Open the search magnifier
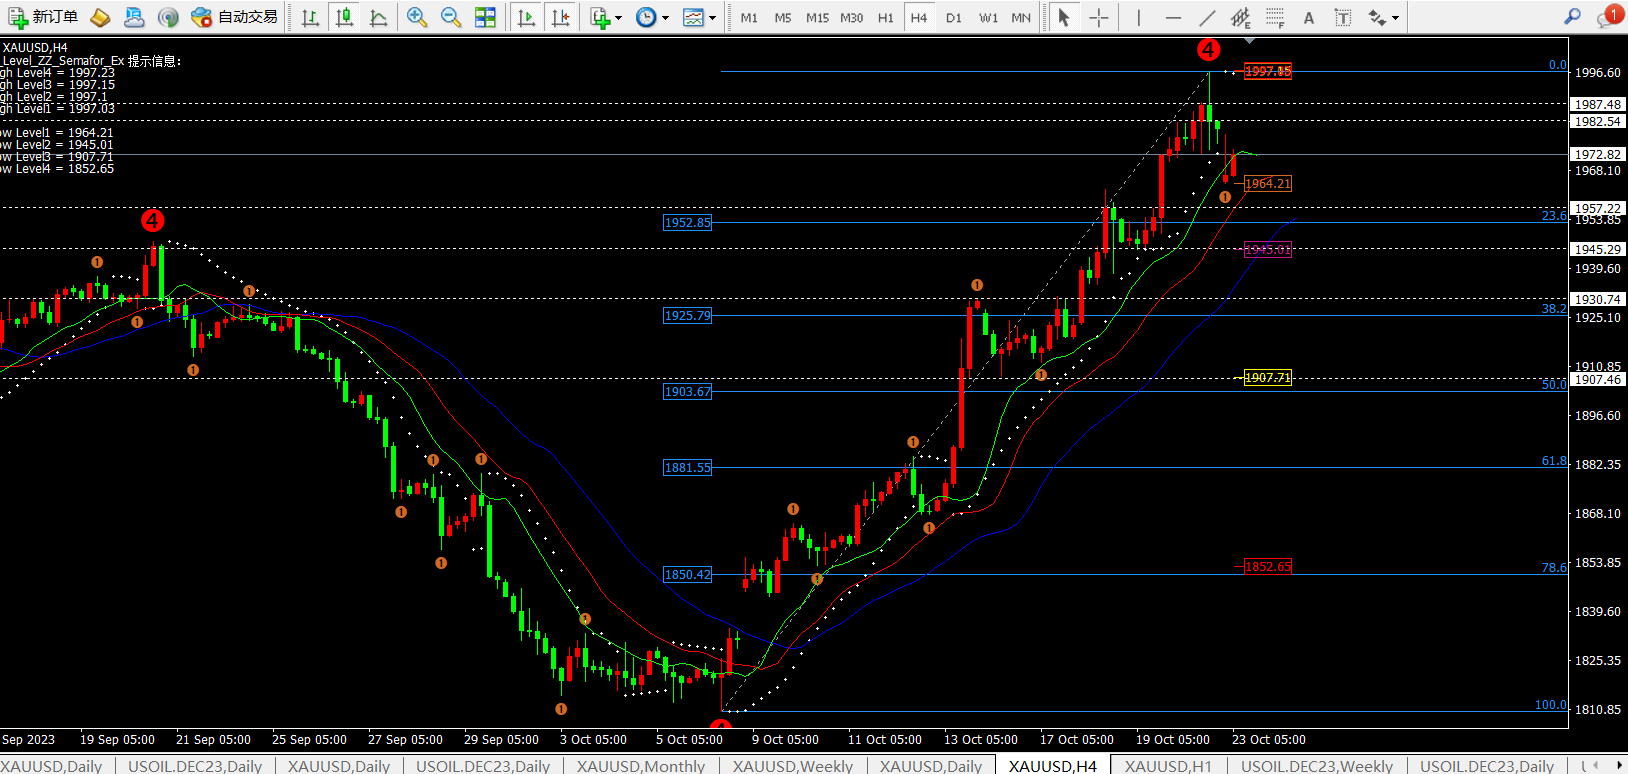This screenshot has height=774, width=1628. click(1573, 16)
